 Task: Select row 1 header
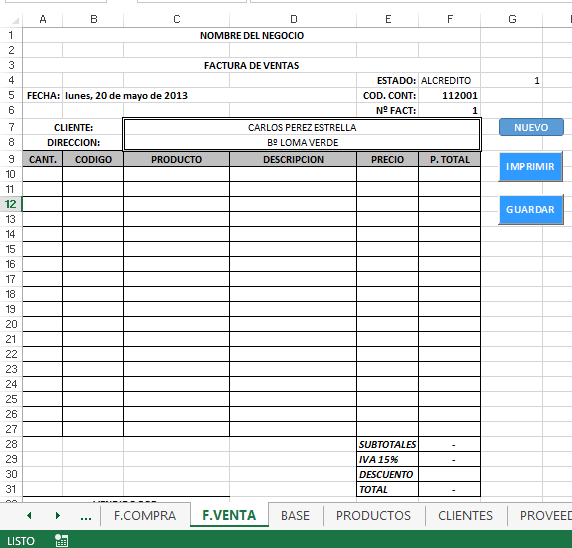[x=11, y=35]
